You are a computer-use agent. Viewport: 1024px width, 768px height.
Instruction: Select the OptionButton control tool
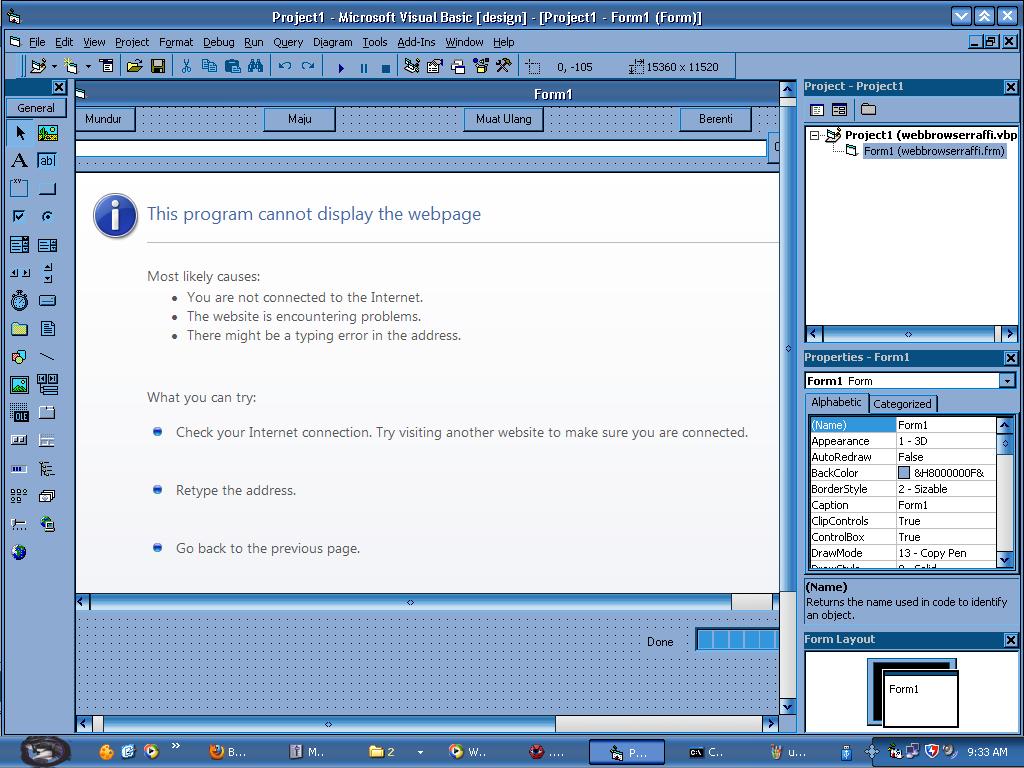[47, 216]
